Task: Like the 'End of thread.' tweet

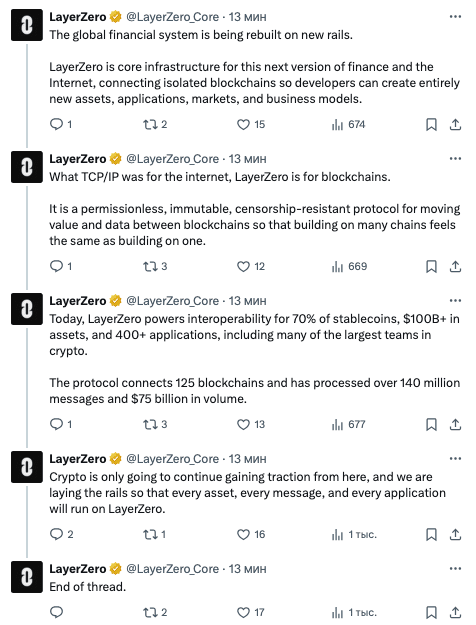Action: (244, 612)
